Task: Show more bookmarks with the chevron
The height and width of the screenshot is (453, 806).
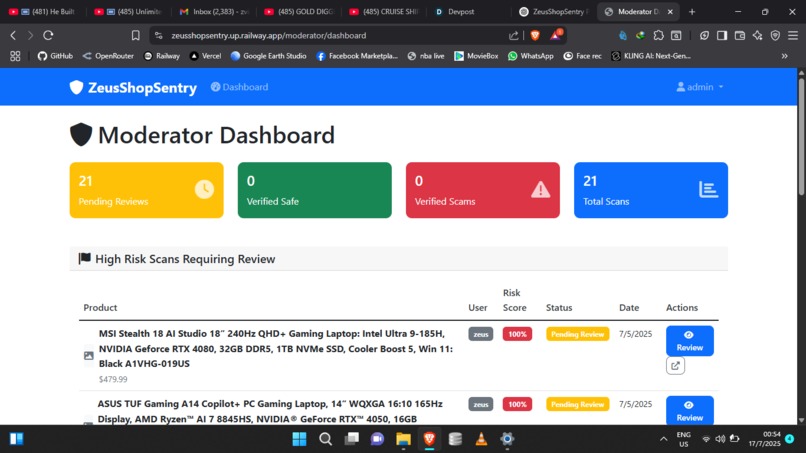Action: tap(784, 56)
